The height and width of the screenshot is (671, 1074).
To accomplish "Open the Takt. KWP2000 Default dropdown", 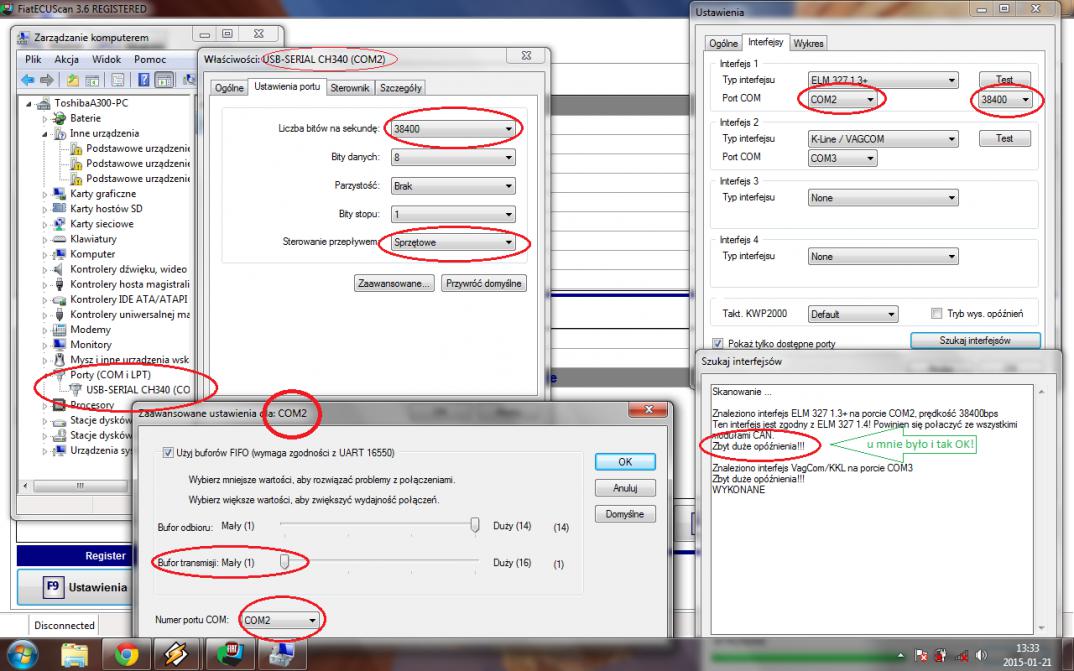I will coord(853,314).
